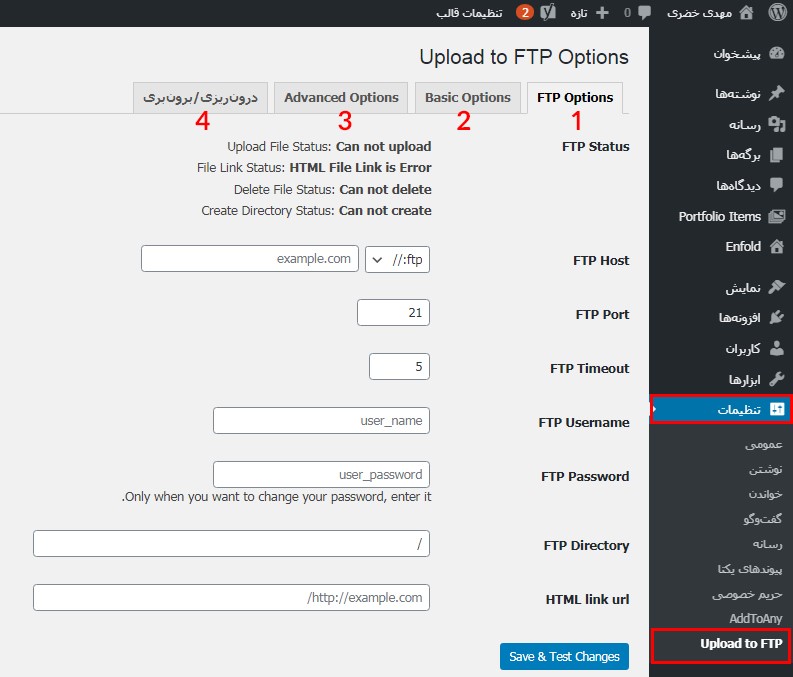Open the درون‌ریزی/برون‌بری tab
Image resolution: width=793 pixels, height=677 pixels.
200,98
